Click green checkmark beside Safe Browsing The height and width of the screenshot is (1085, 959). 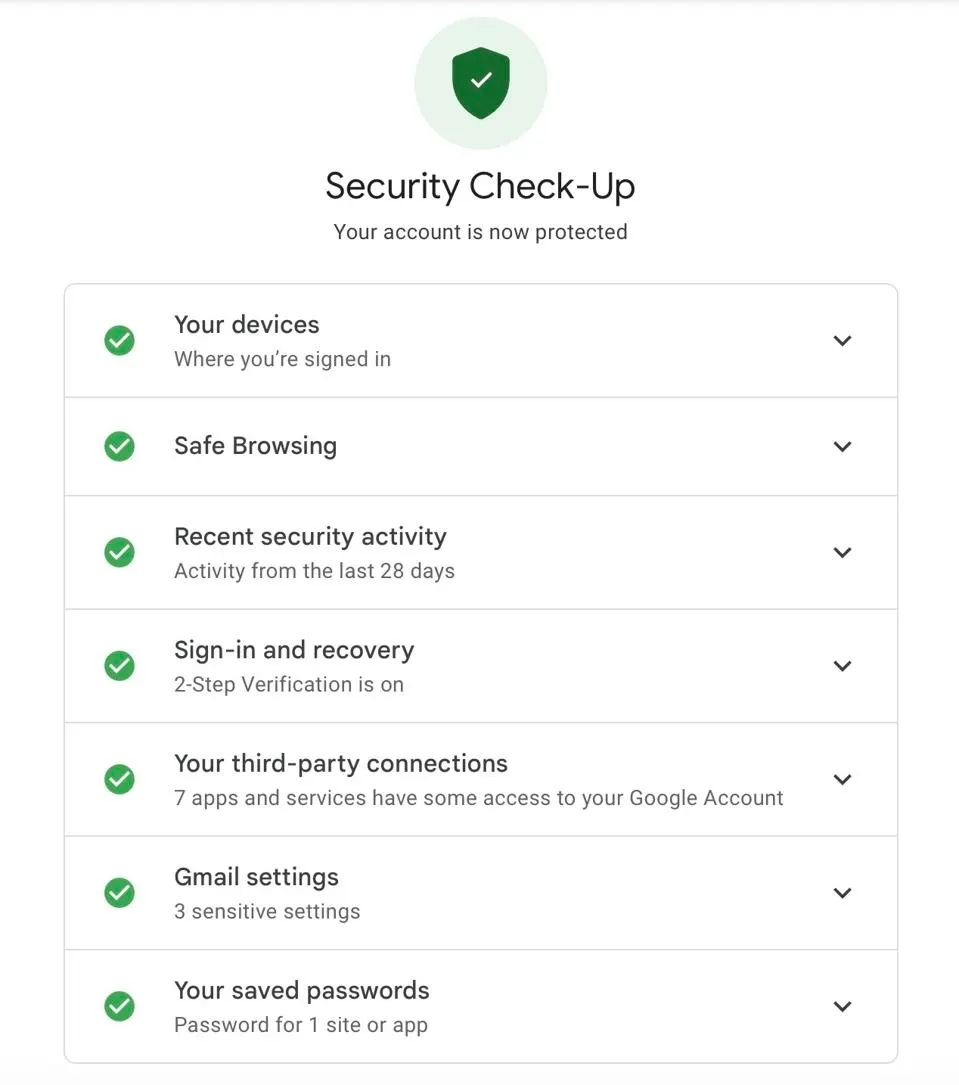tap(120, 446)
